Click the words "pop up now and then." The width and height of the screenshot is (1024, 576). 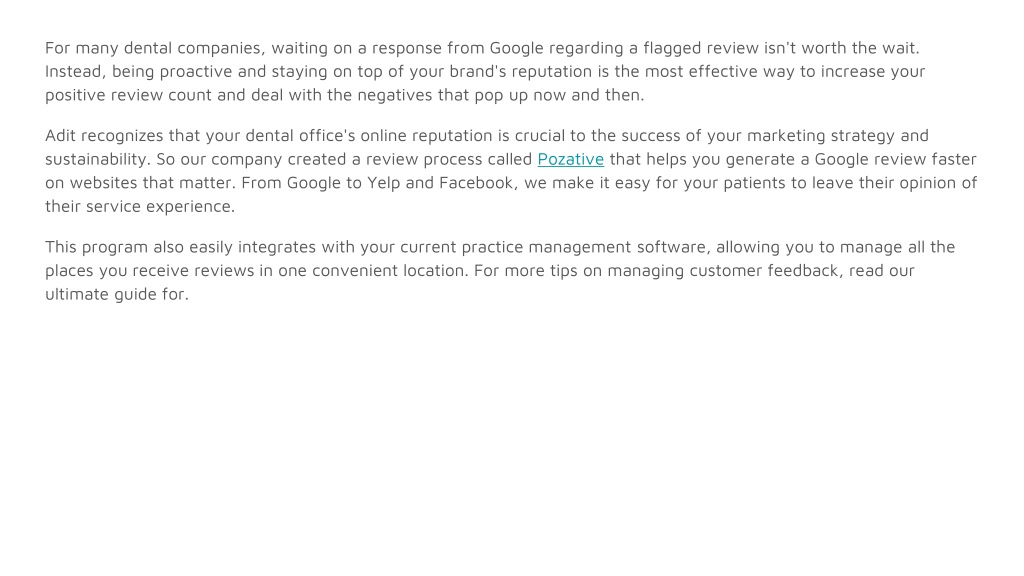pyautogui.click(x=559, y=95)
